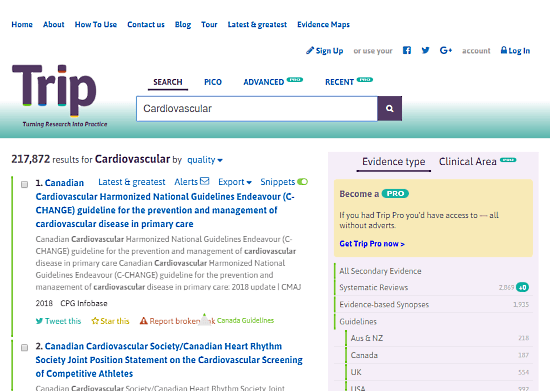The image size is (550, 391).
Task: Open the Export dropdown
Action: click(x=235, y=182)
